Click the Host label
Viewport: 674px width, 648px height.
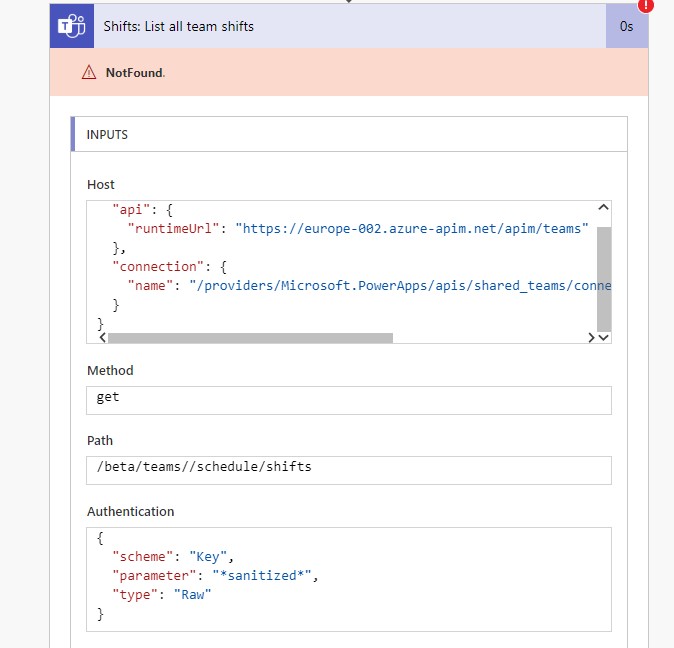tap(101, 185)
